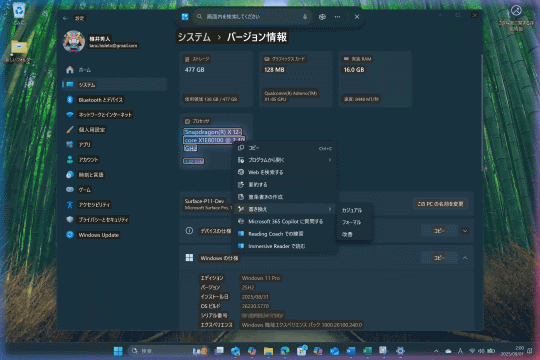Select システム in the Settings sidebar

tap(115, 85)
